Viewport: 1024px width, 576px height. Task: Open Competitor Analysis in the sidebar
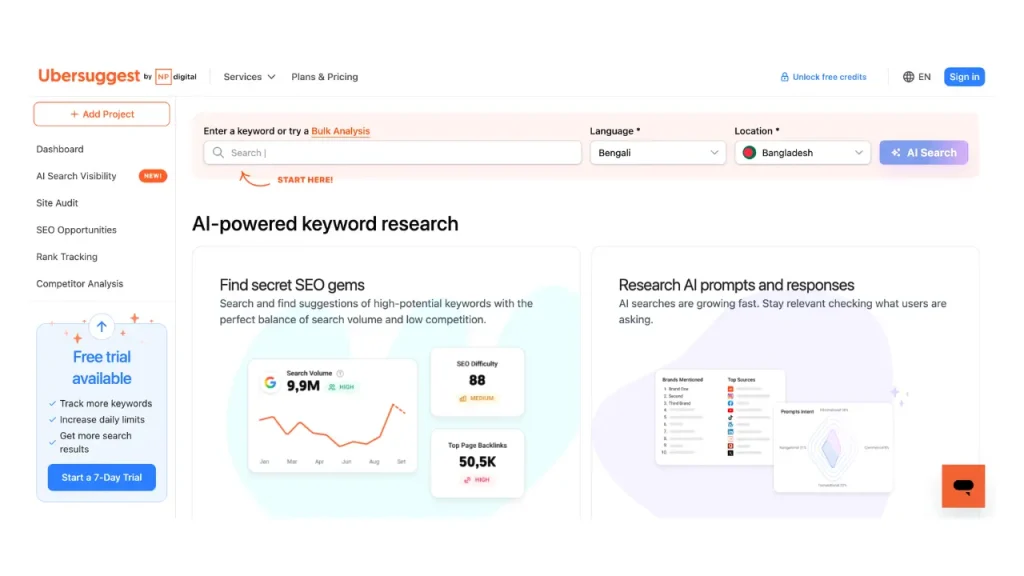point(80,283)
